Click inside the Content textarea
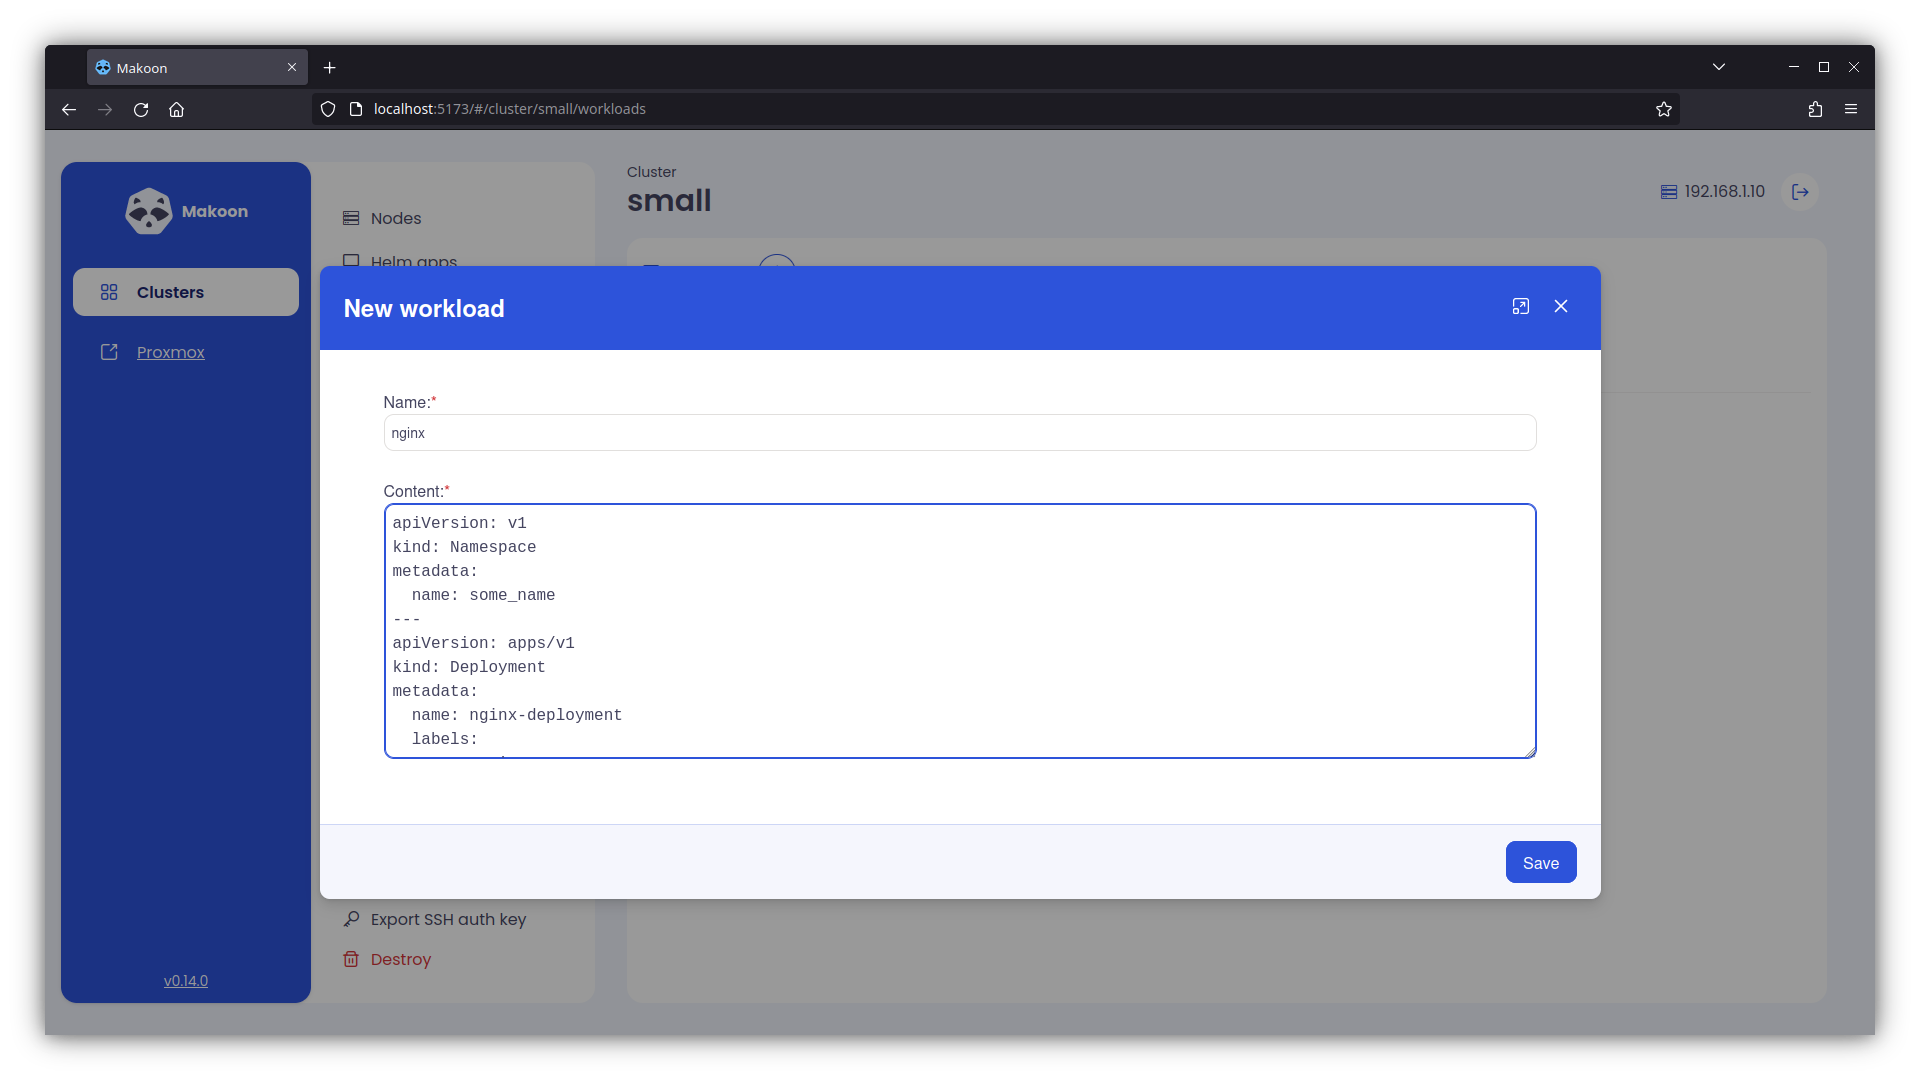The width and height of the screenshot is (1920, 1080). (x=959, y=630)
